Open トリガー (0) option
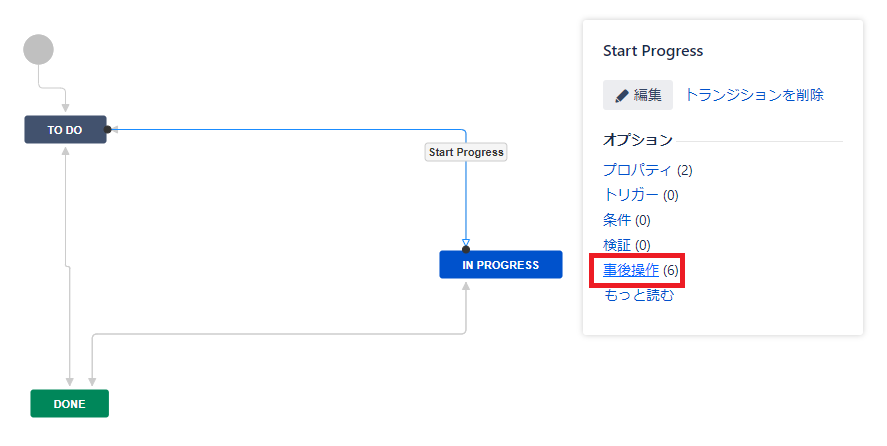The height and width of the screenshot is (446, 887). pyautogui.click(x=641, y=195)
